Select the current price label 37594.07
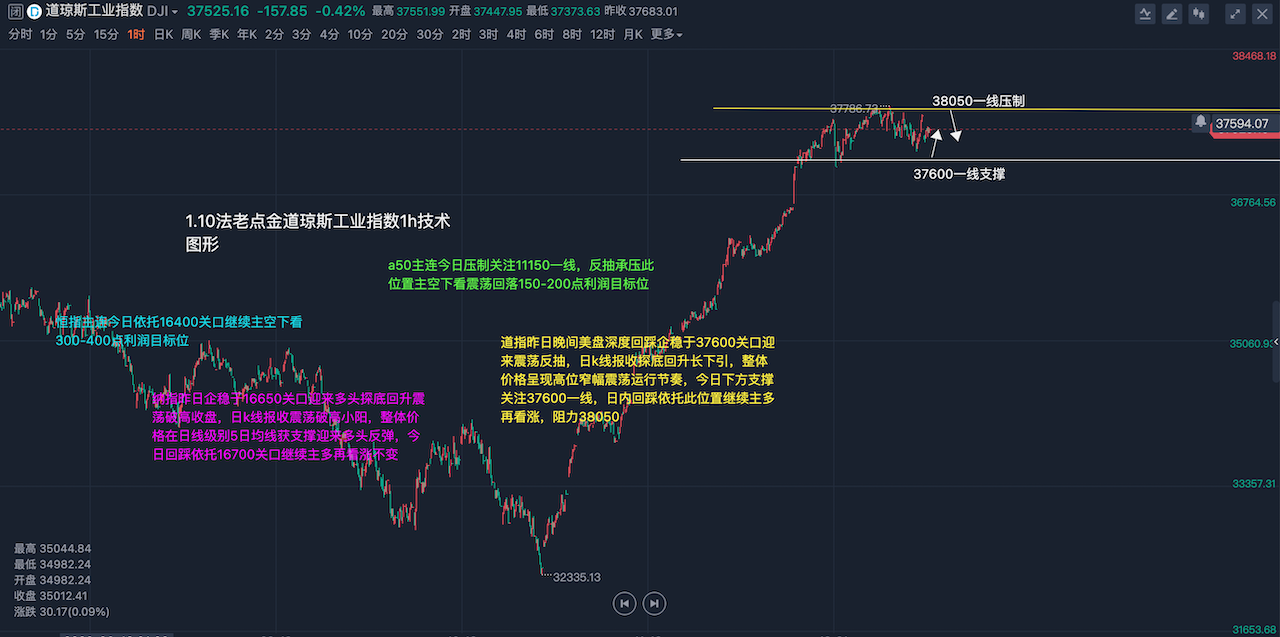 click(1243, 124)
